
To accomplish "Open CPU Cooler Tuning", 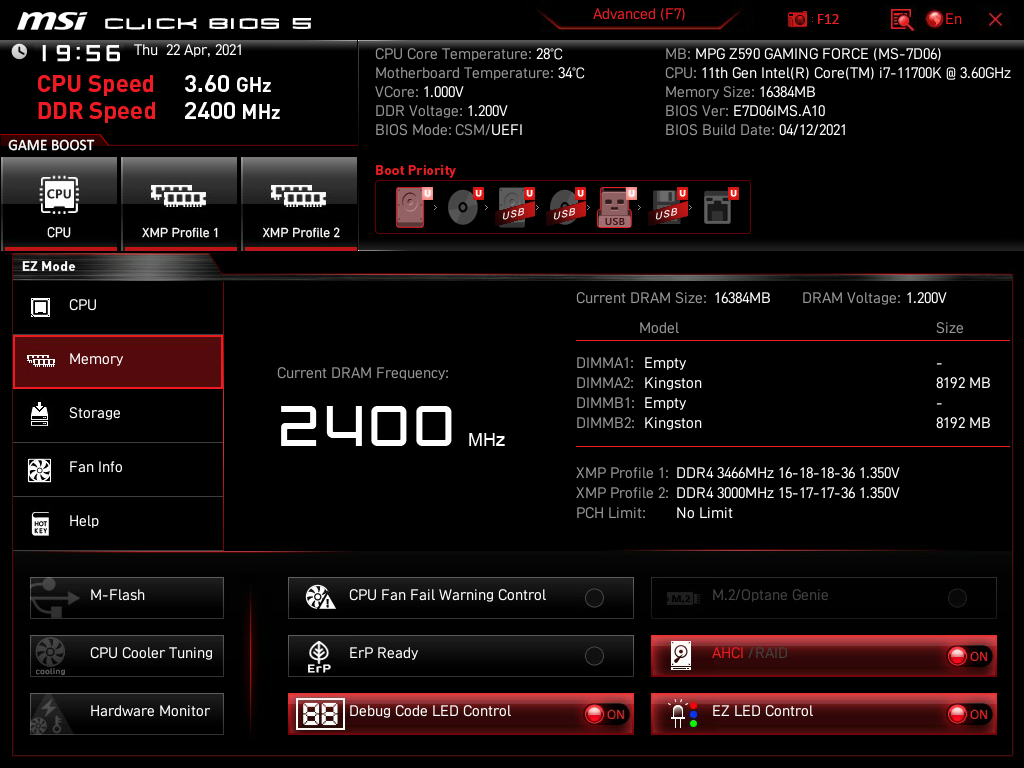I will coord(127,656).
